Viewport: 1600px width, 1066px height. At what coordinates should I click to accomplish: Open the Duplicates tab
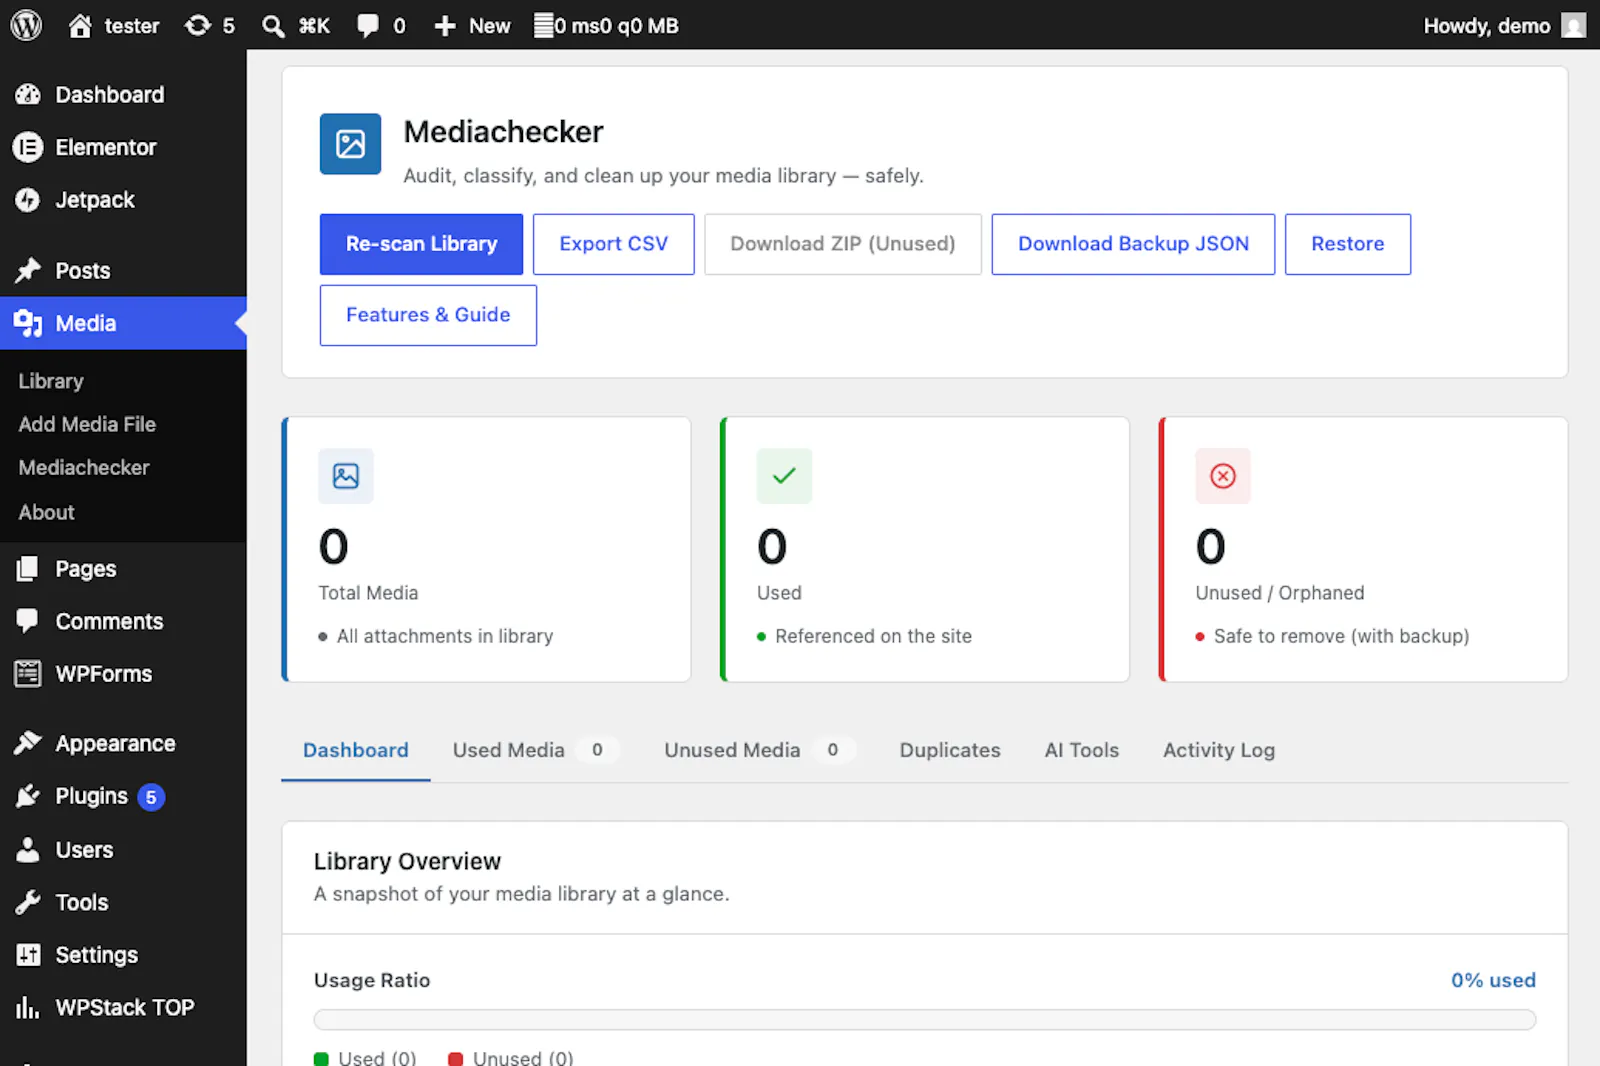pos(950,750)
